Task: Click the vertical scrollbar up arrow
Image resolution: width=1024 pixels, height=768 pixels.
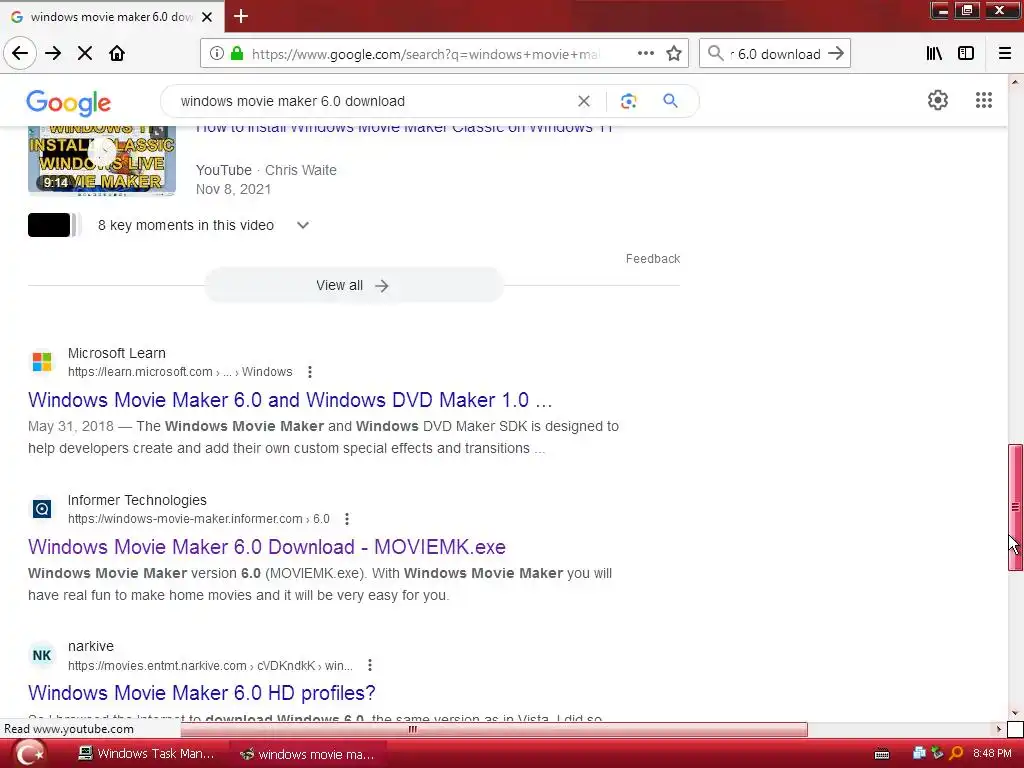Action: (x=1015, y=82)
